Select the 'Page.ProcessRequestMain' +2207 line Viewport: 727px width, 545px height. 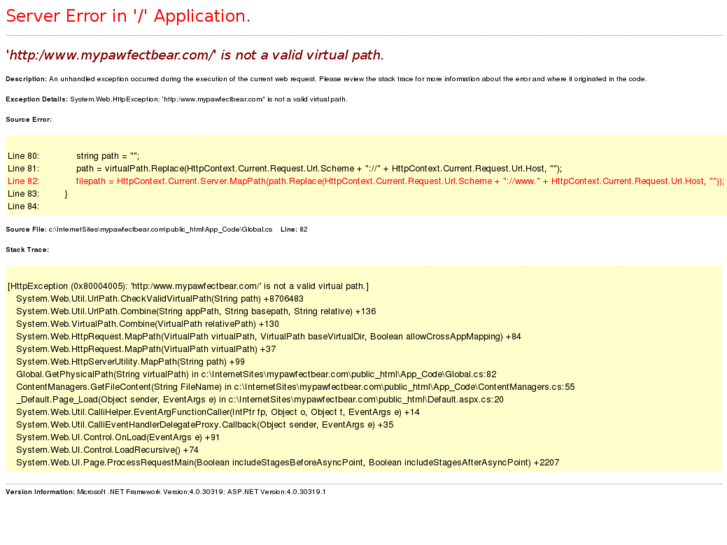pos(287,462)
